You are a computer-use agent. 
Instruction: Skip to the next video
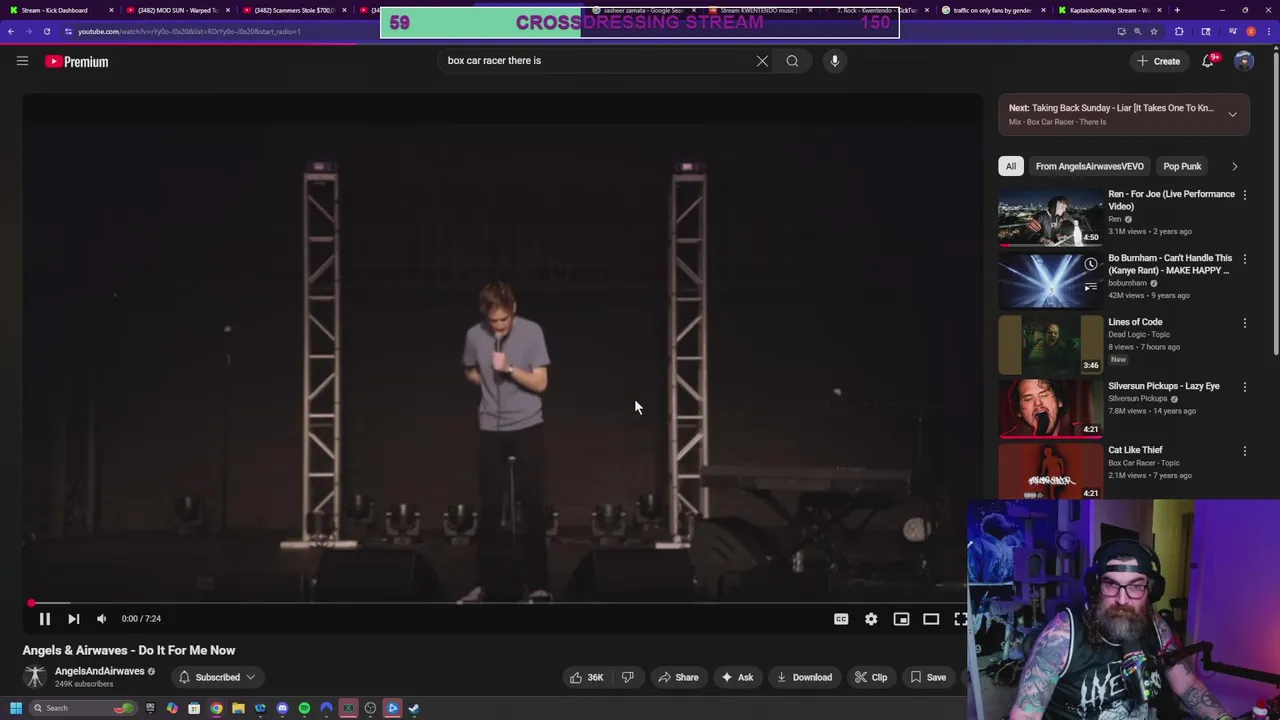click(x=73, y=619)
